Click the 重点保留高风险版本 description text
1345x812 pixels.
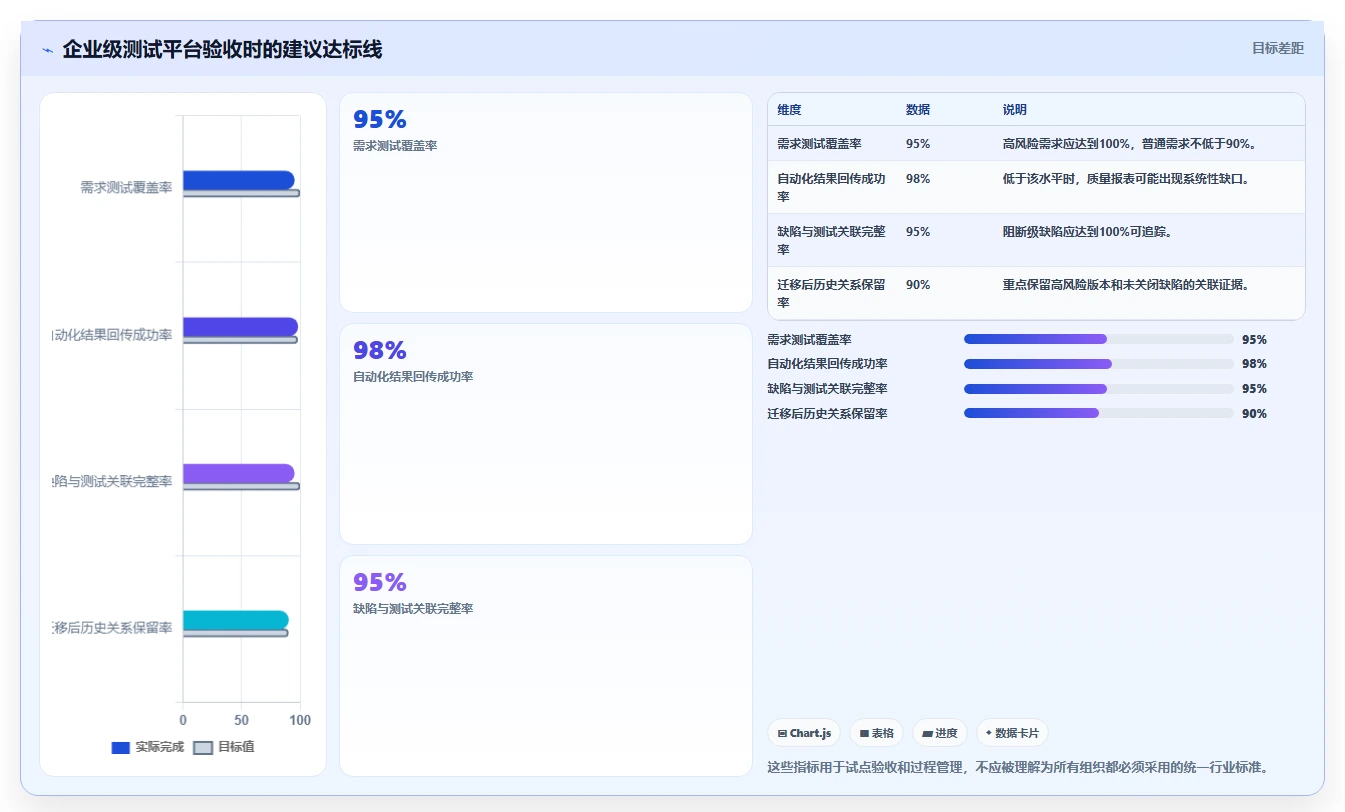click(x=1127, y=285)
